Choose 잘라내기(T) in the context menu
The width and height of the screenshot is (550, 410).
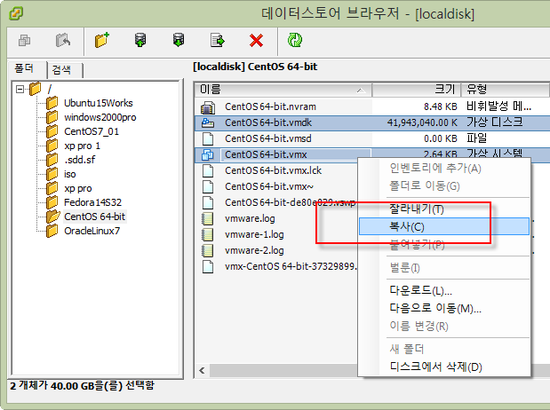[x=444, y=209]
